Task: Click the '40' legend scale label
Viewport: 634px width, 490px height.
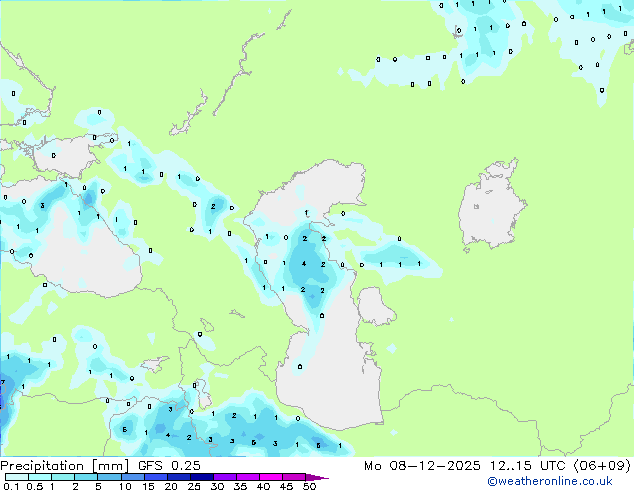Action: [x=263, y=486]
